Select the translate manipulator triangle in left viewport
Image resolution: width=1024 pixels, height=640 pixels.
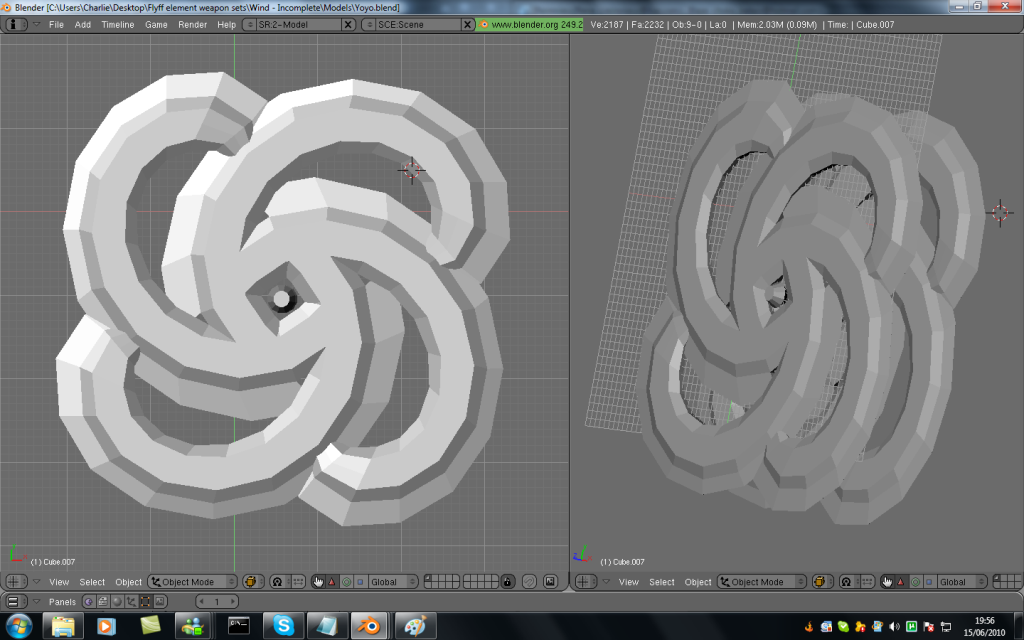coord(332,582)
